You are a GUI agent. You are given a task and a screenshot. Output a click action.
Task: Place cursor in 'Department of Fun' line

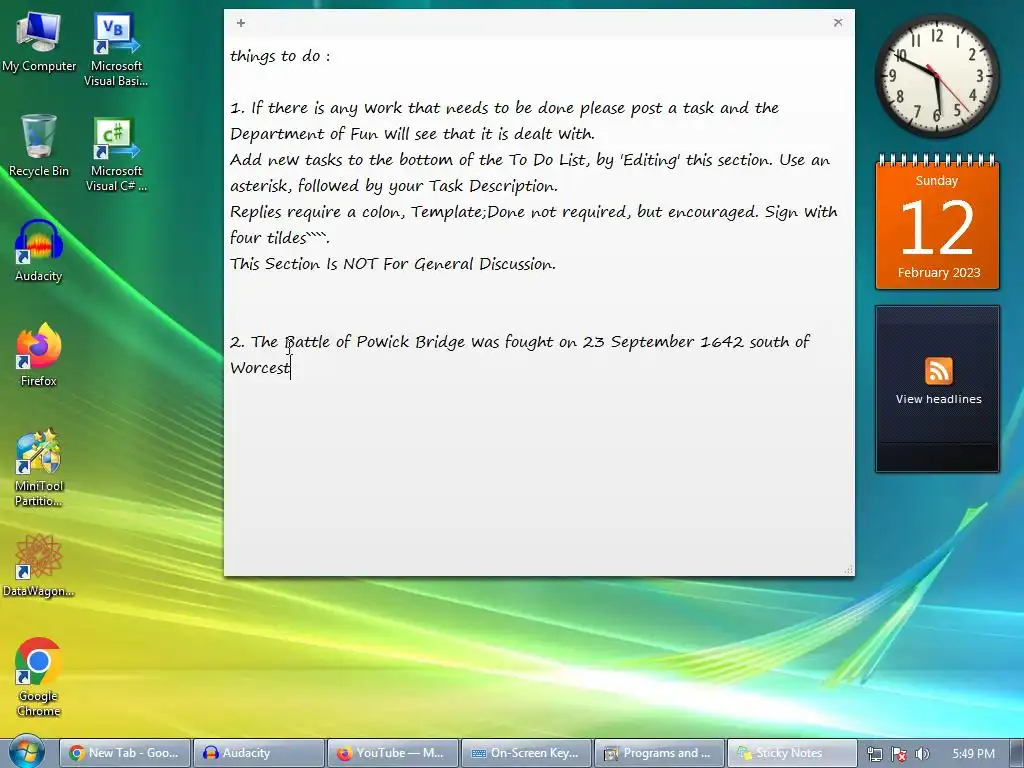coord(412,134)
